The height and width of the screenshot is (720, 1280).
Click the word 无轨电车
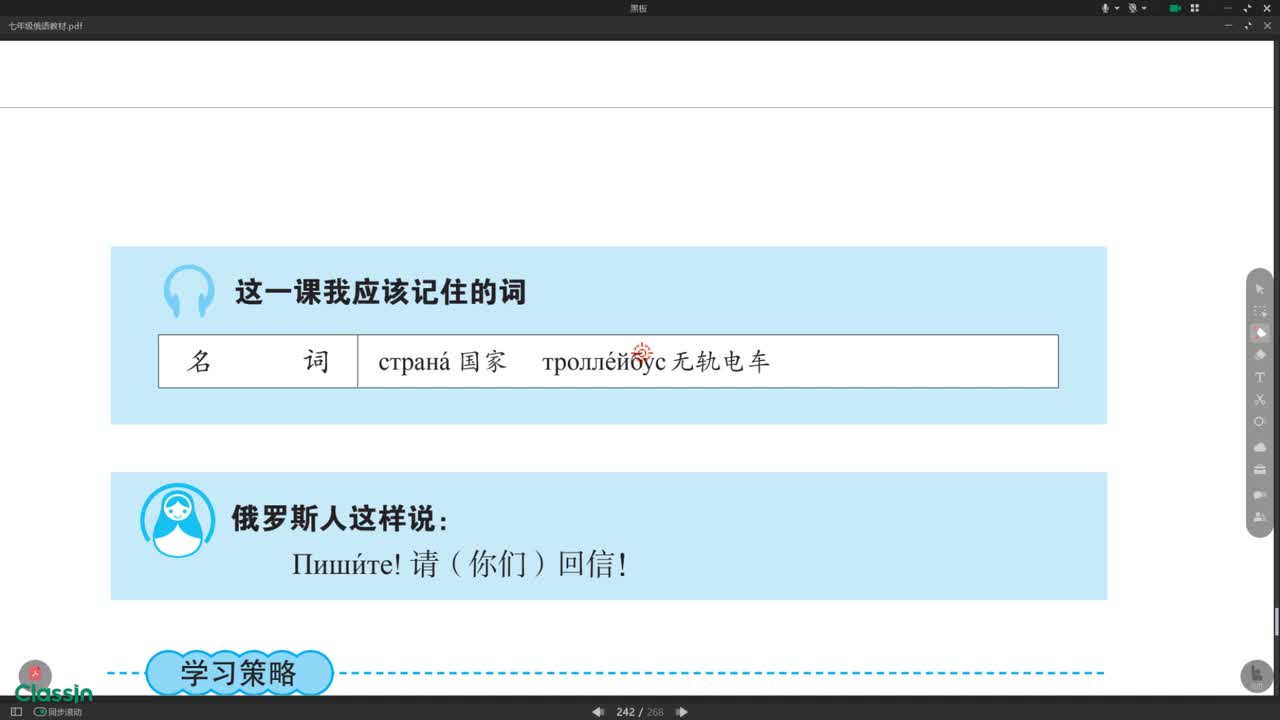[721, 362]
